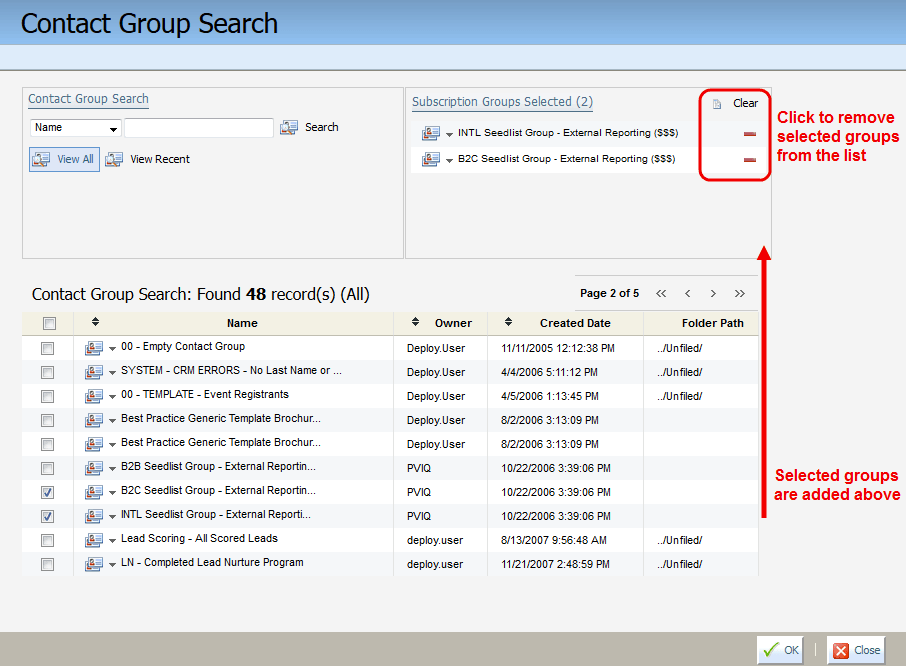This screenshot has width=906, height=666.
Task: Select all rows using the header checkbox
Action: point(46,323)
